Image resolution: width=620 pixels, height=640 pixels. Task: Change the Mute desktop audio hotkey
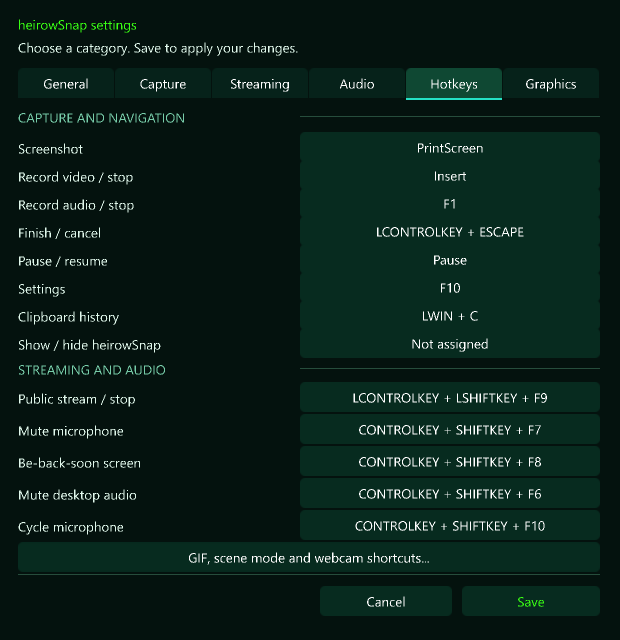(x=450, y=493)
